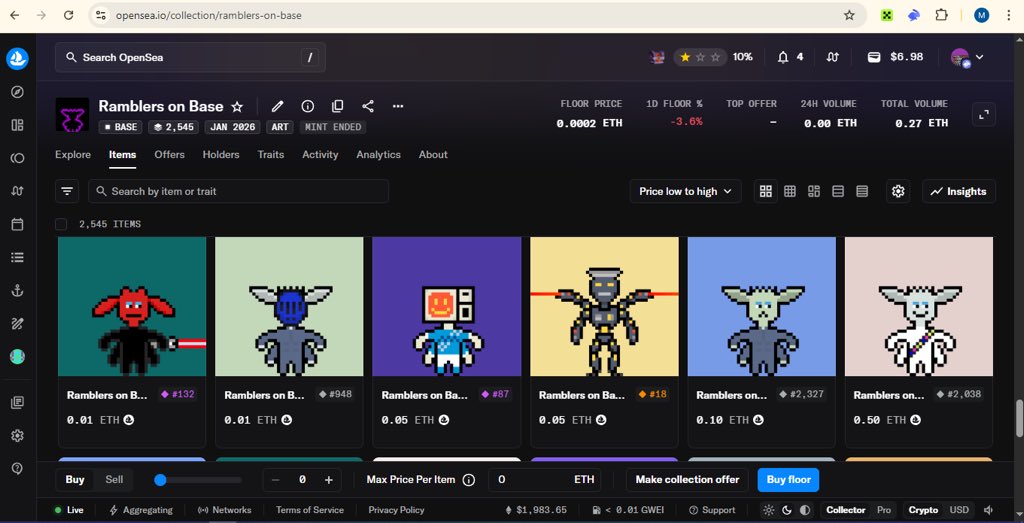This screenshot has width=1024, height=523.
Task: Focus the Search by item or trait field
Action: (238, 191)
